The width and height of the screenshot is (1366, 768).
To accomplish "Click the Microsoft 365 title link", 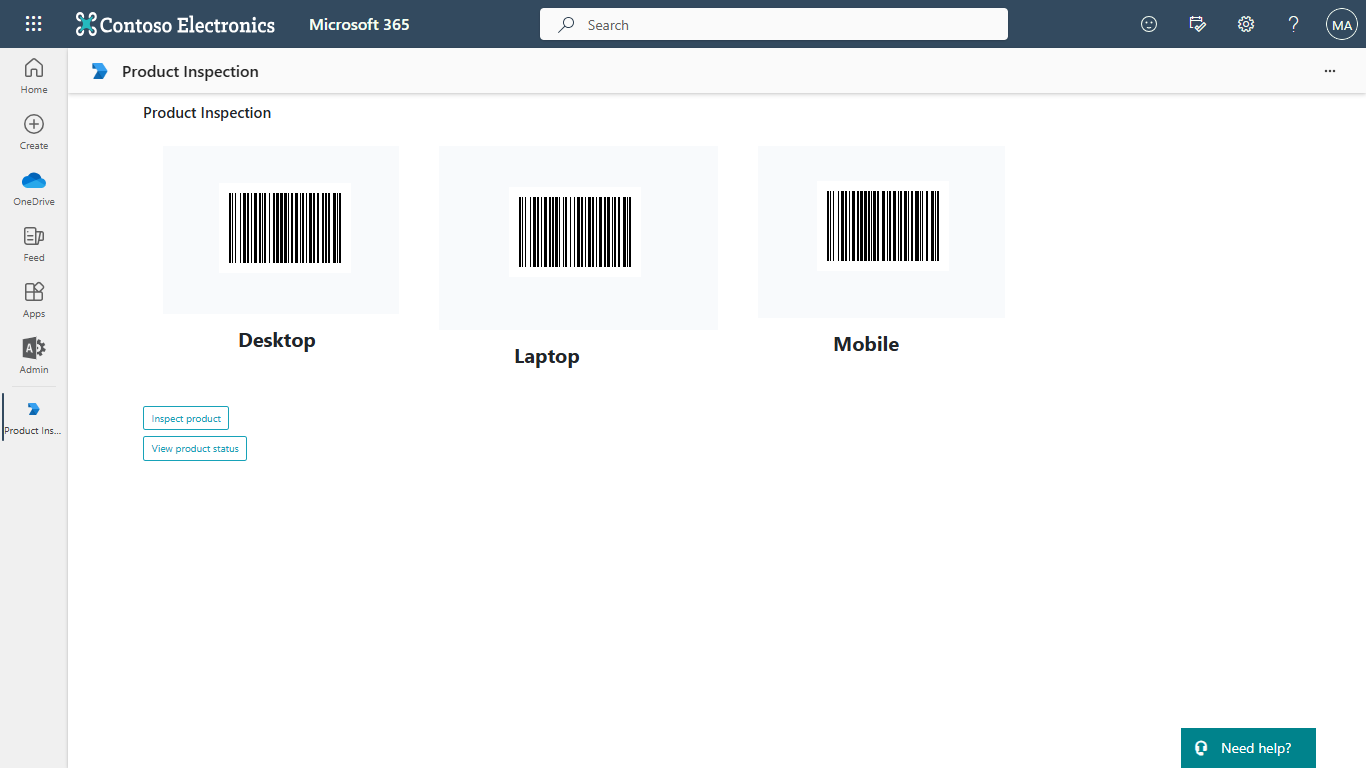I will point(359,24).
